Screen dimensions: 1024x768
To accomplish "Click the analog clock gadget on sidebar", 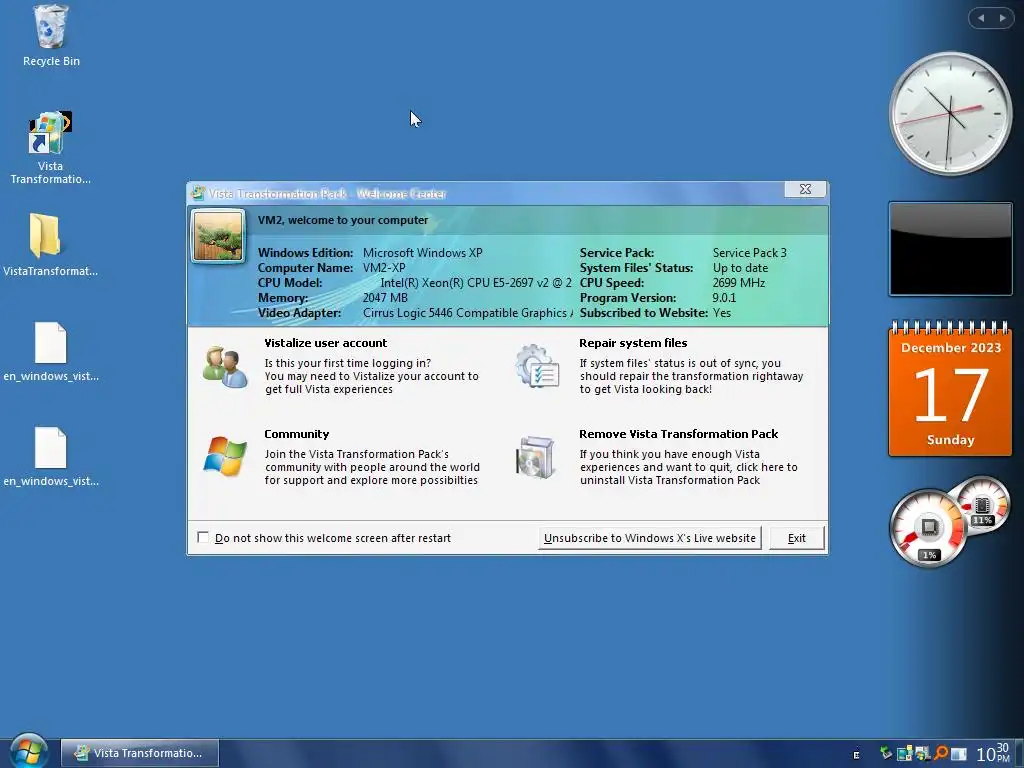I will [950, 114].
